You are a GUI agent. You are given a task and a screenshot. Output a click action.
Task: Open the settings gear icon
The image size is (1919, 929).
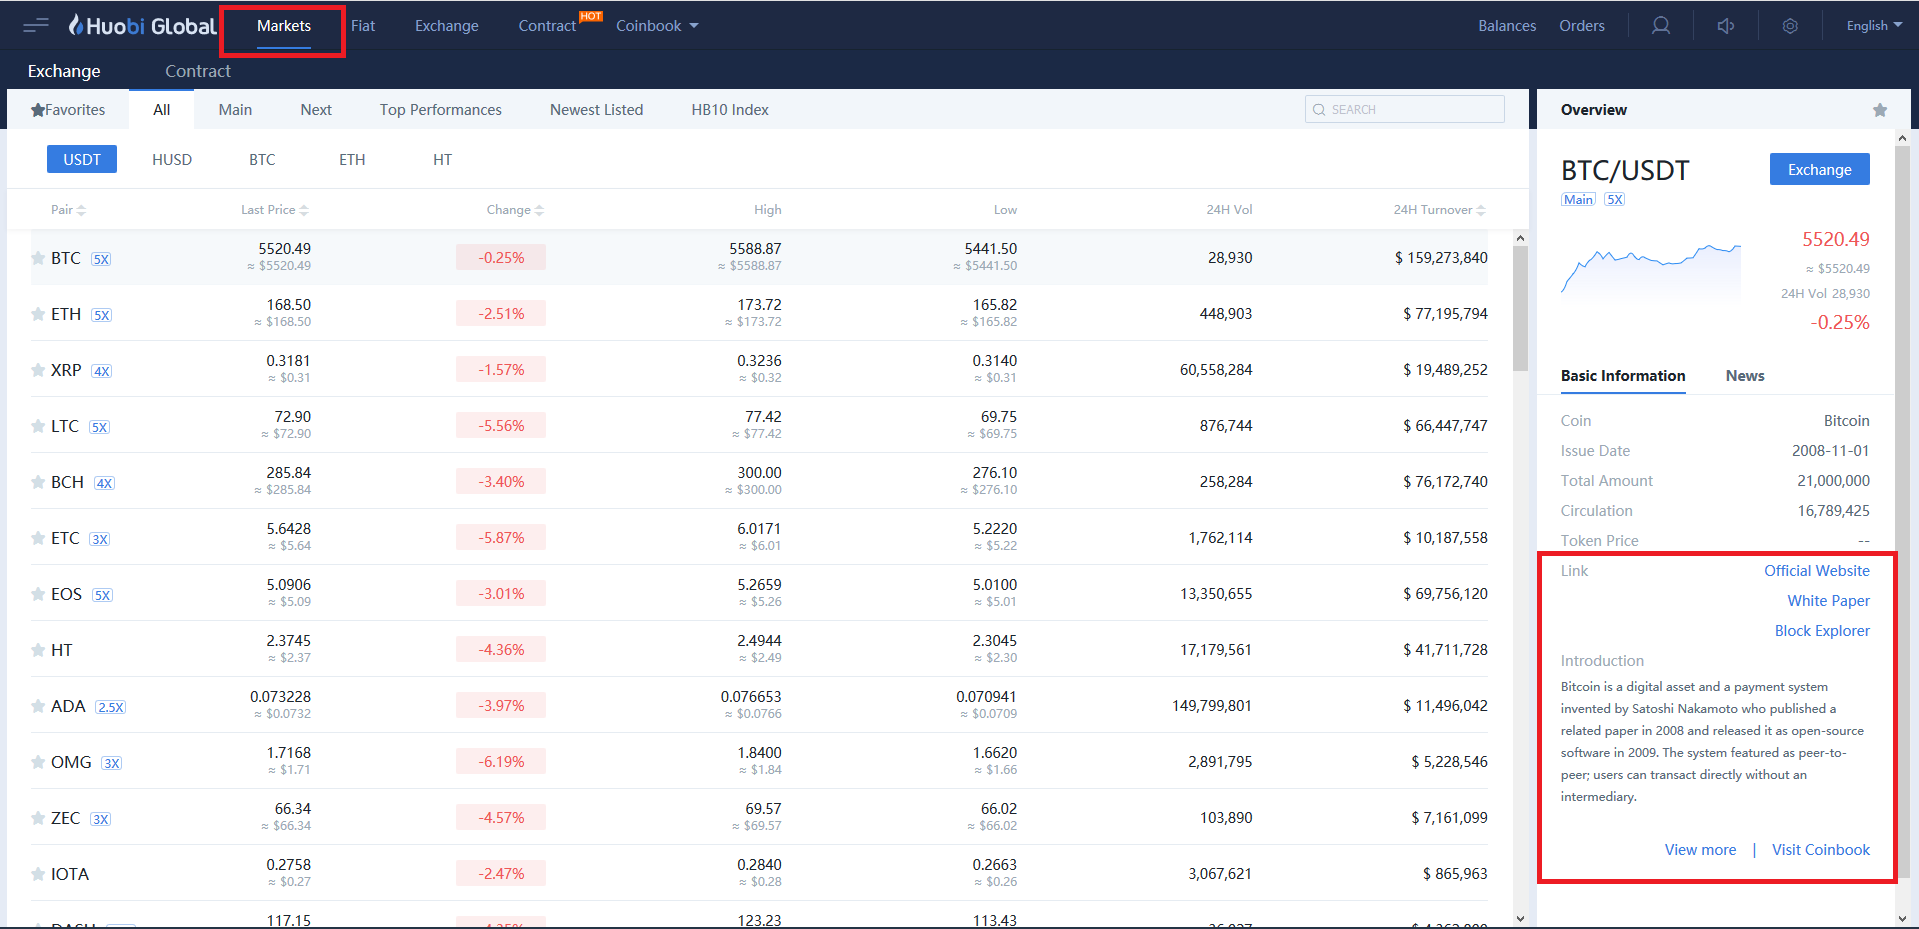(x=1790, y=26)
